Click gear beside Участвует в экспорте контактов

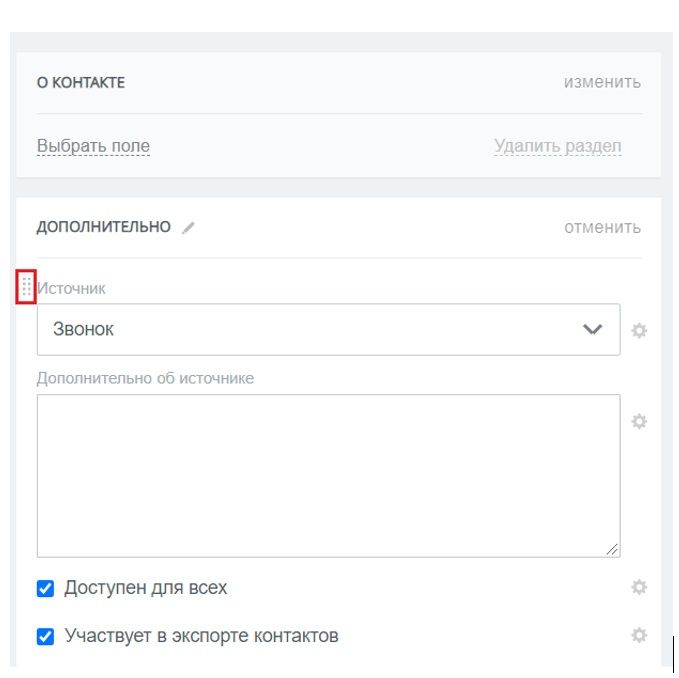tap(639, 634)
